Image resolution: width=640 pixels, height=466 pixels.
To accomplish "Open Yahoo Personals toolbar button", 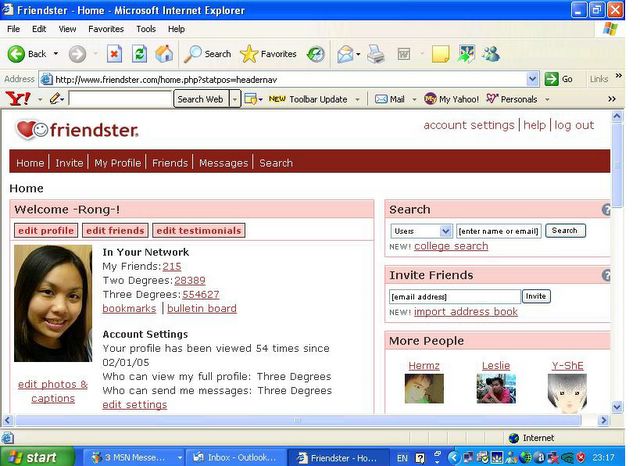I will point(512,99).
